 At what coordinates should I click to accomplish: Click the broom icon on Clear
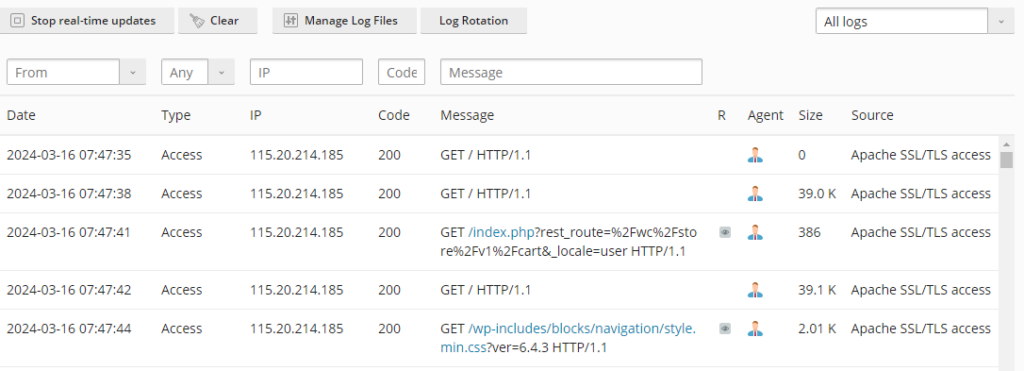[197, 21]
